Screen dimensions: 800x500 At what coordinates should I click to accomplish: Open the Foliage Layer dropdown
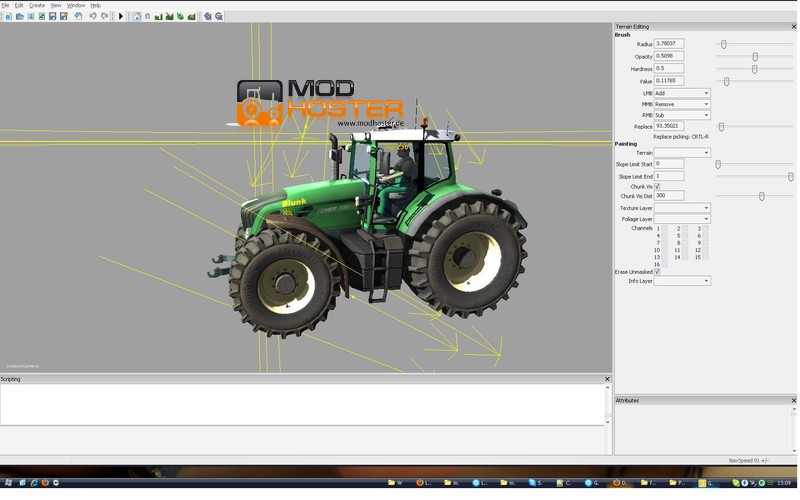[682, 219]
